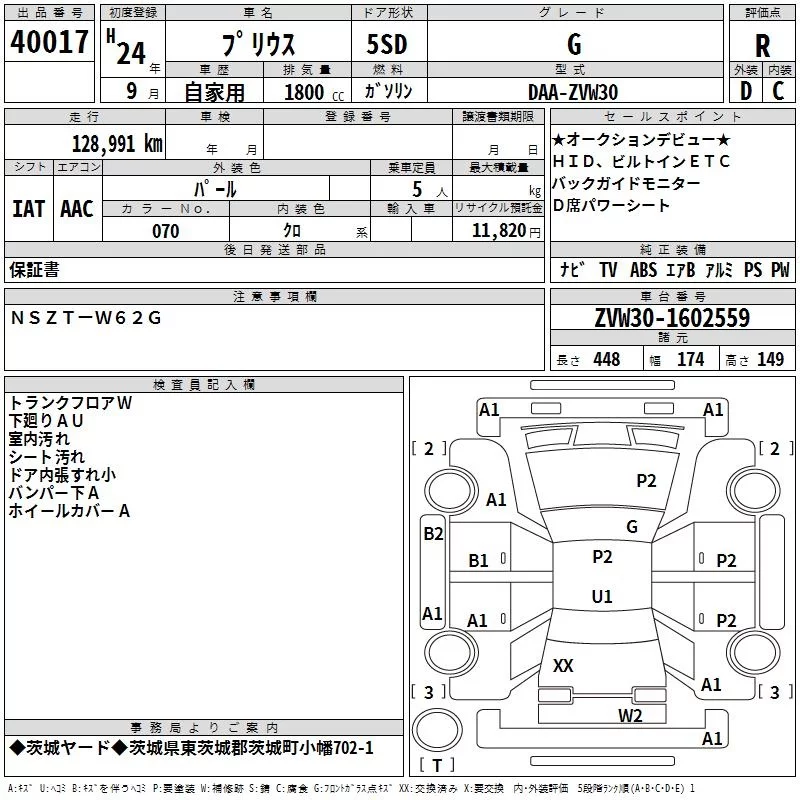Click G mark on windshield diagram
Screen dimensions: 800x800
tap(632, 526)
